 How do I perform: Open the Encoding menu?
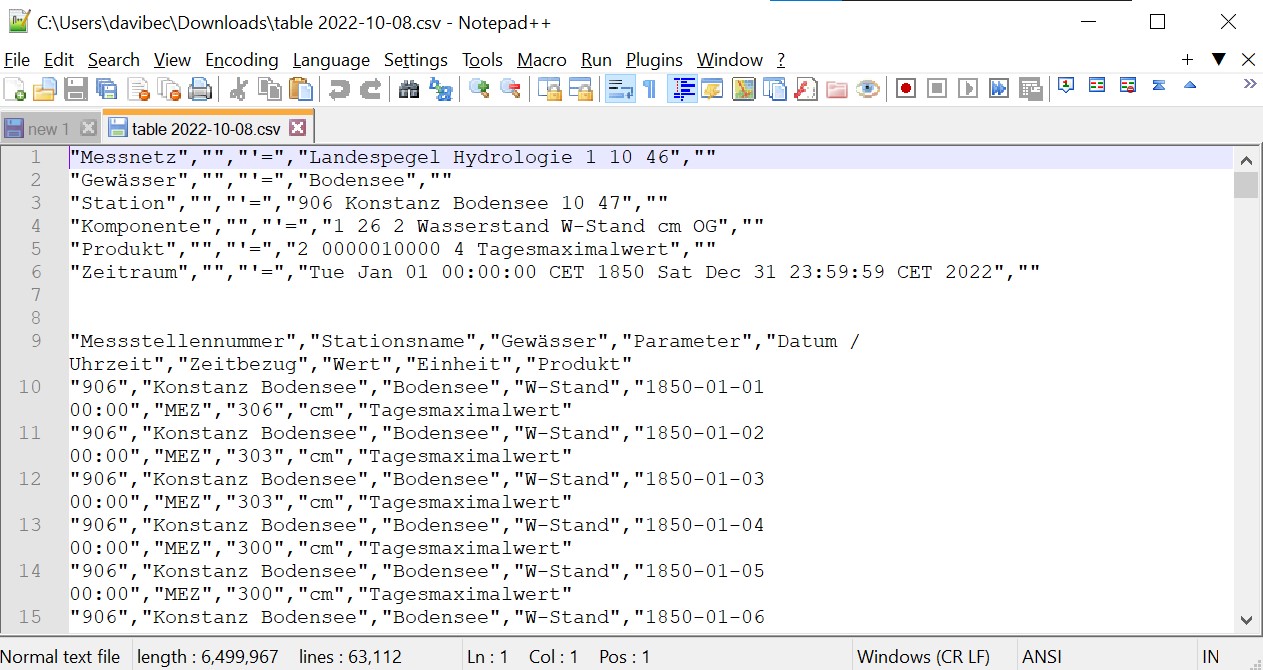(241, 60)
